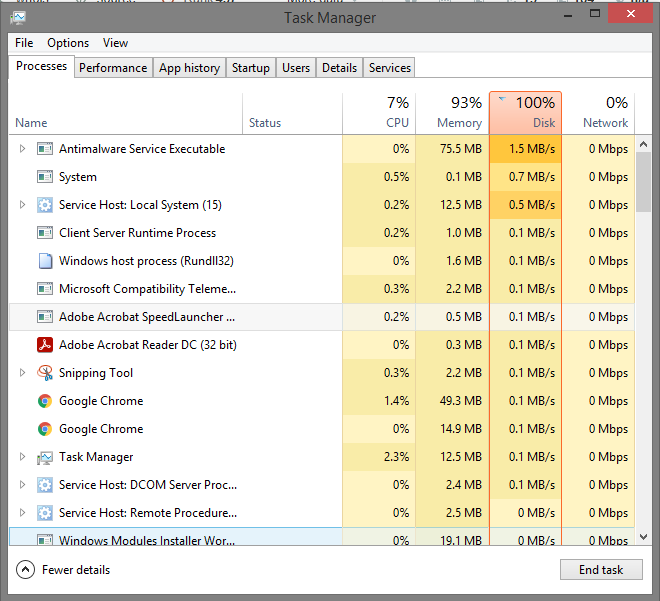Click the 1.4% CPU value for Google Chrome

(396, 401)
